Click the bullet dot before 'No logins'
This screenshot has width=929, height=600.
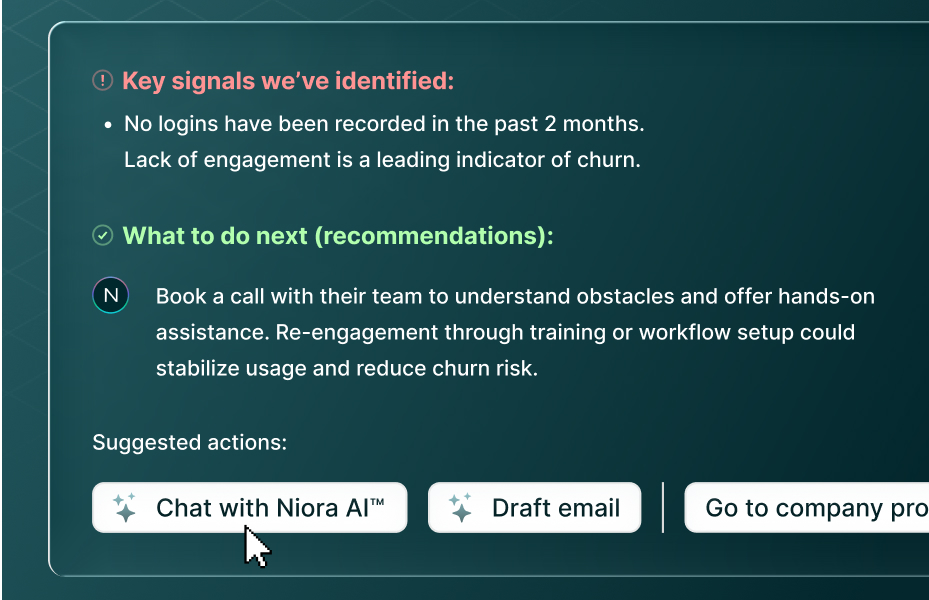108,125
